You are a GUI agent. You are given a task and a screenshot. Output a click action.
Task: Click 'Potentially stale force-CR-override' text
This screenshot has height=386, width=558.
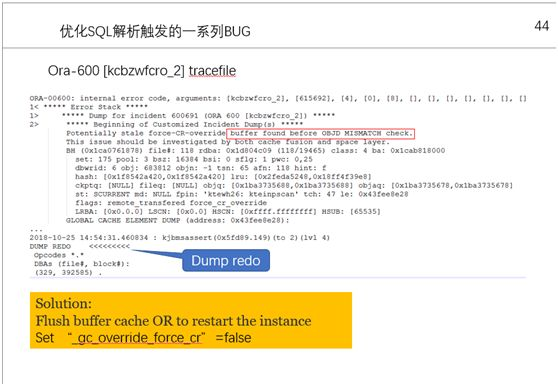[x=146, y=133]
